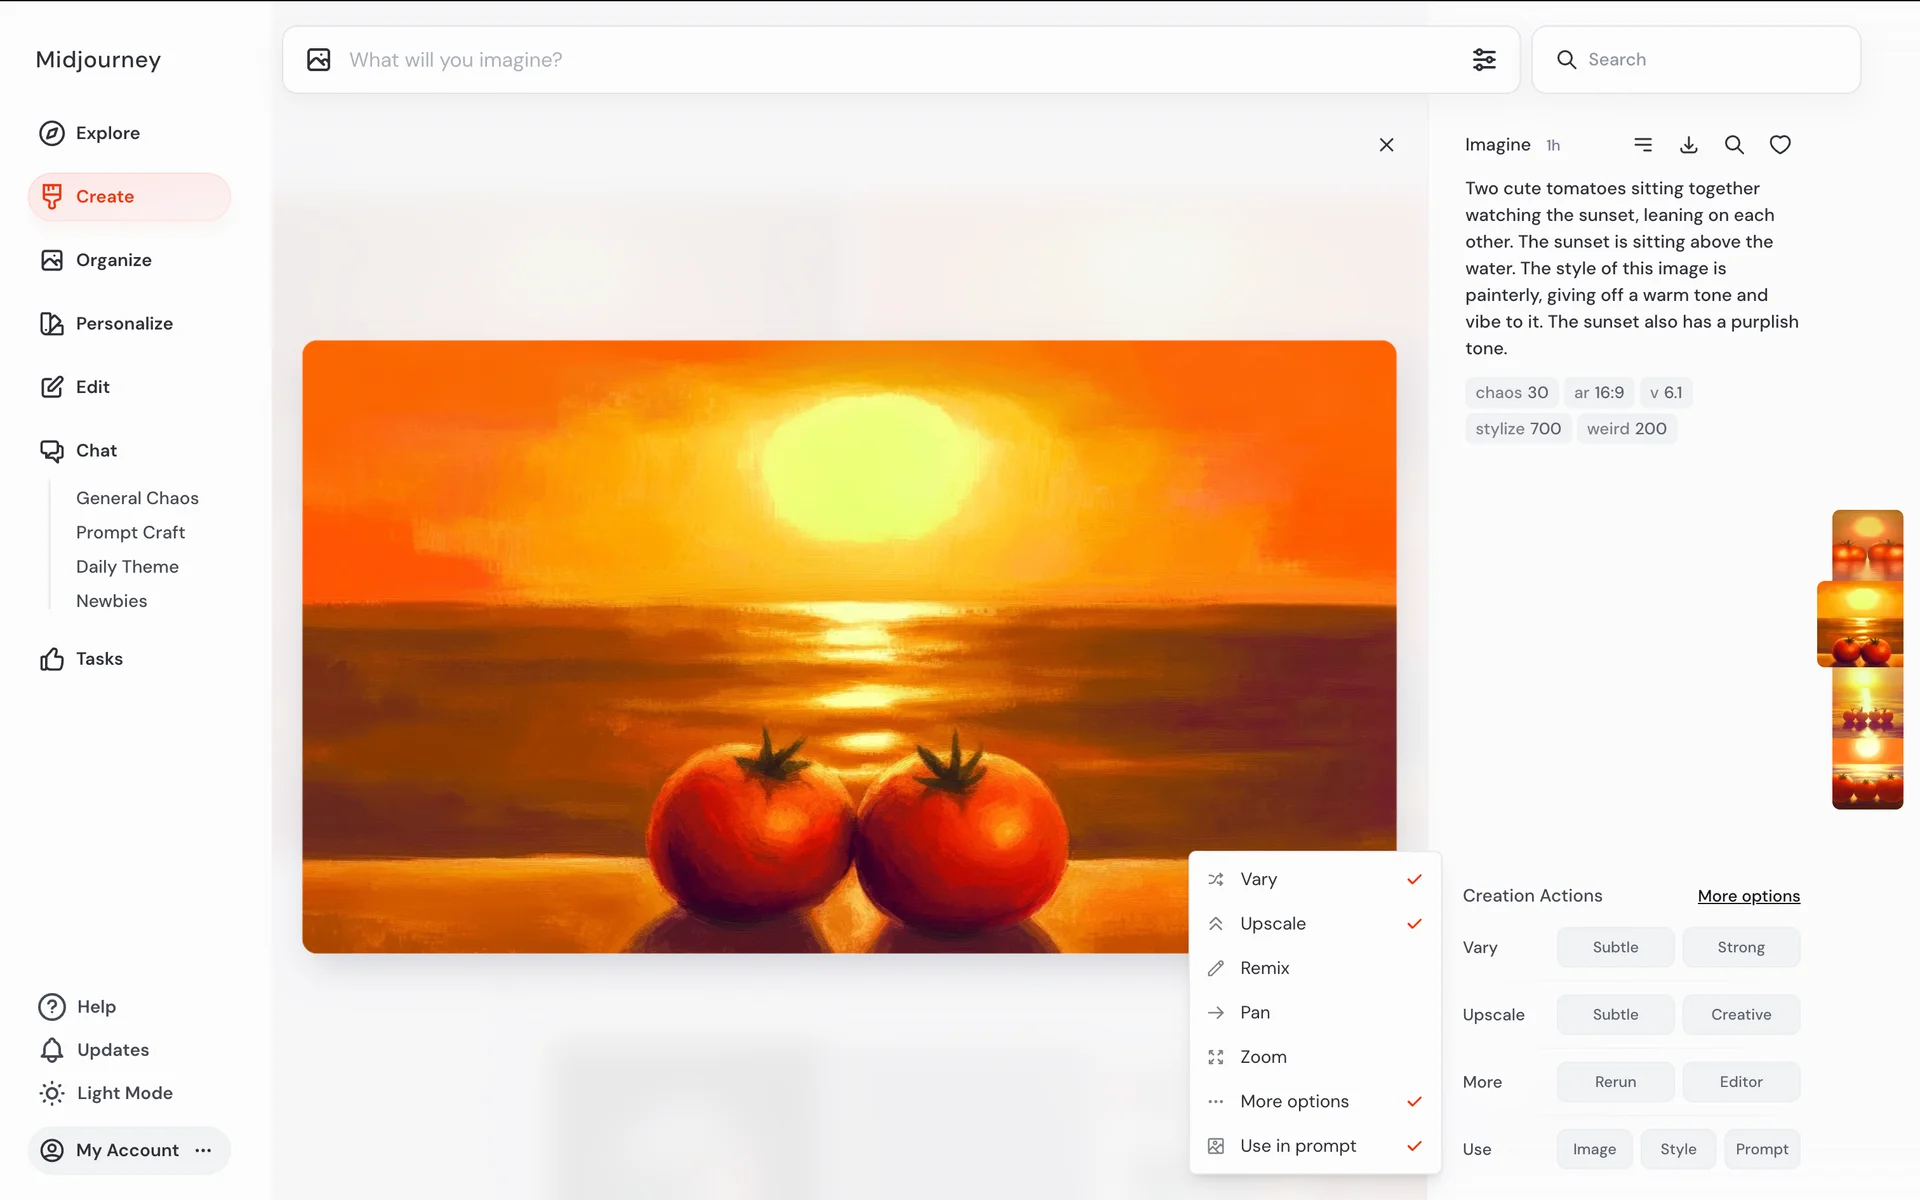The height and width of the screenshot is (1200, 1920).
Task: Toggle the Upscale checkmark in popup menu
Action: click(x=1414, y=923)
